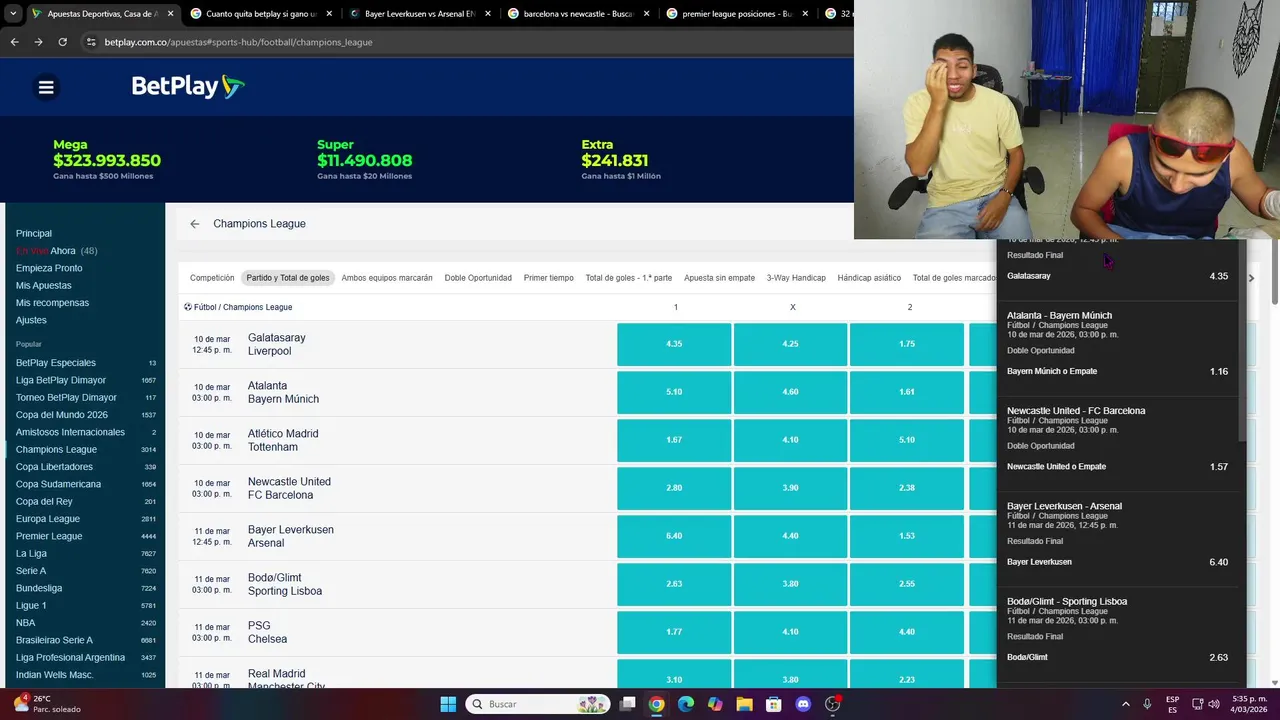
Task: Go back using Champions League back arrow
Action: 195,224
